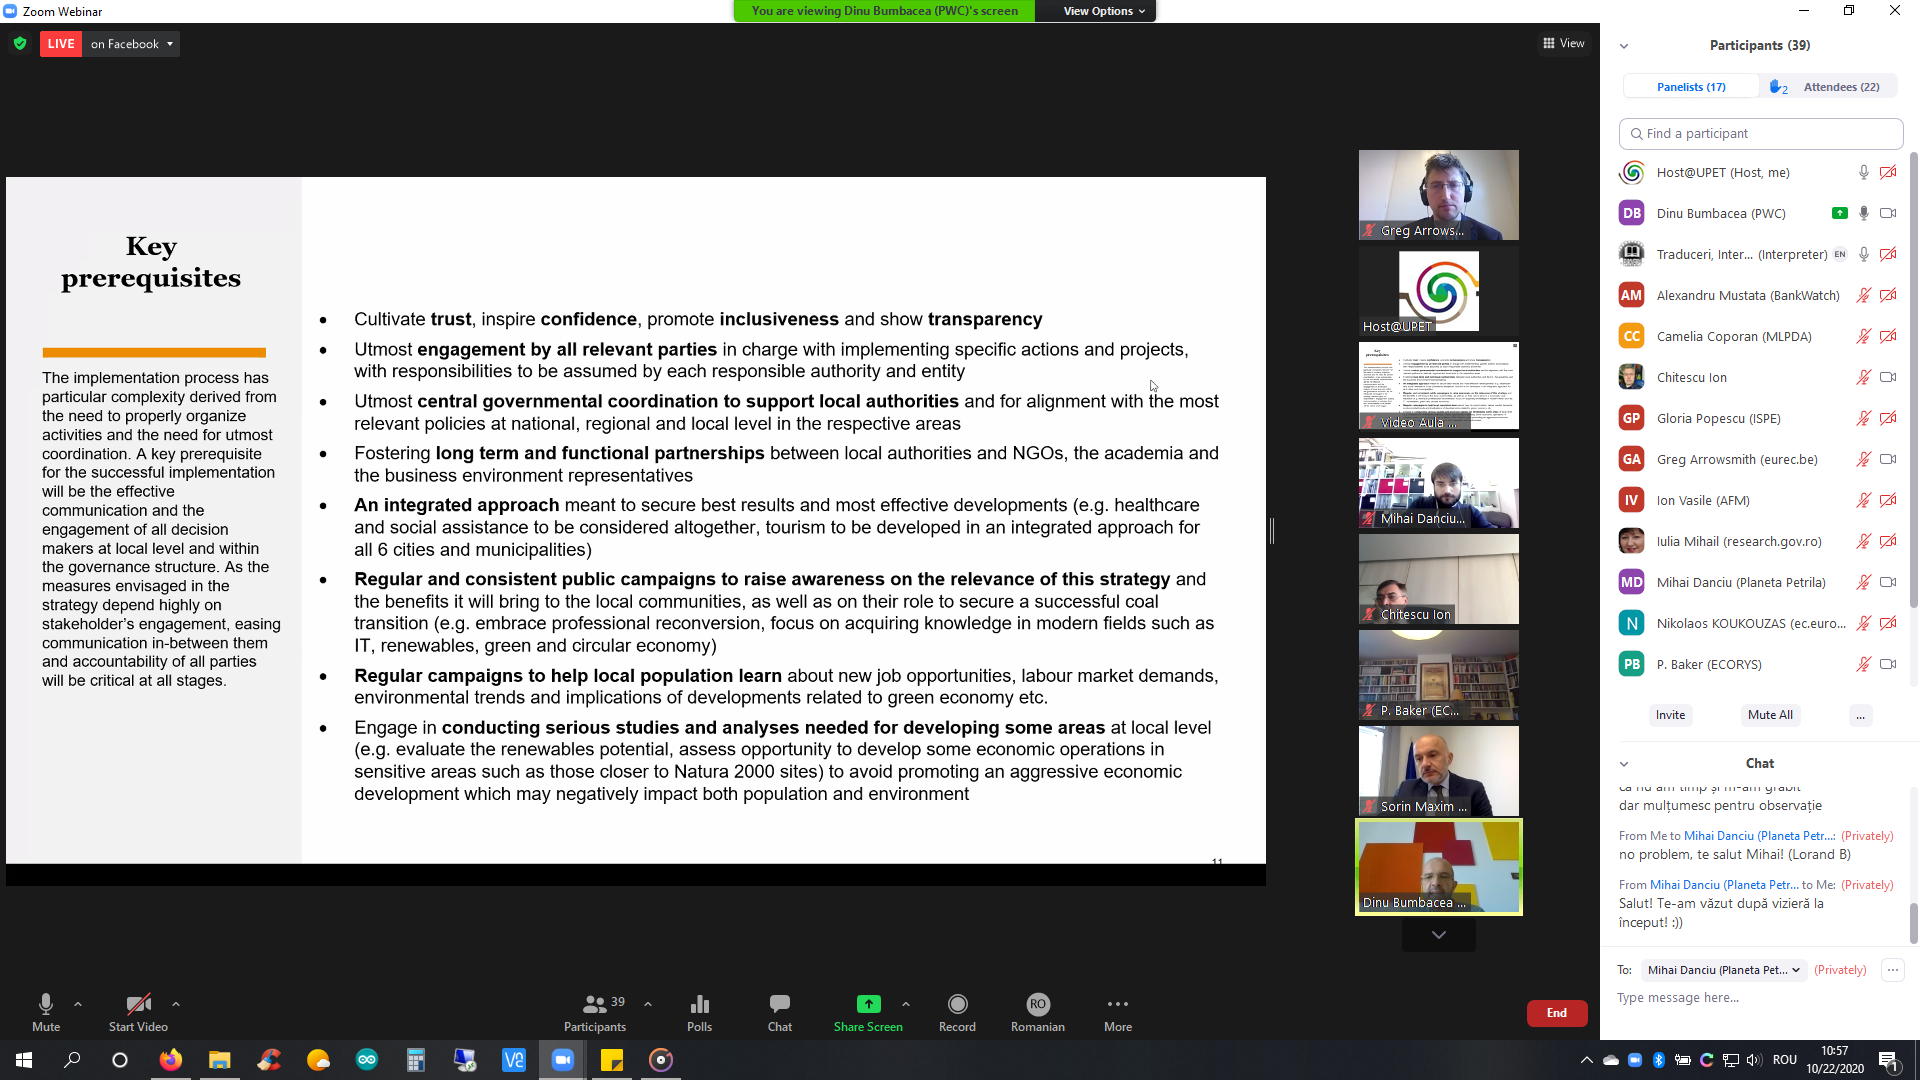1920x1080 pixels.
Task: Open the chat recipient dropdown Mihai Danciu
Action: tap(1723, 970)
